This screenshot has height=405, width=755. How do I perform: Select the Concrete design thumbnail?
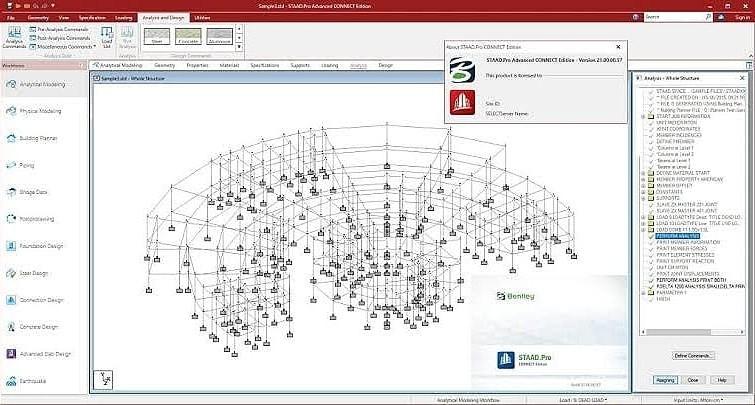click(188, 37)
